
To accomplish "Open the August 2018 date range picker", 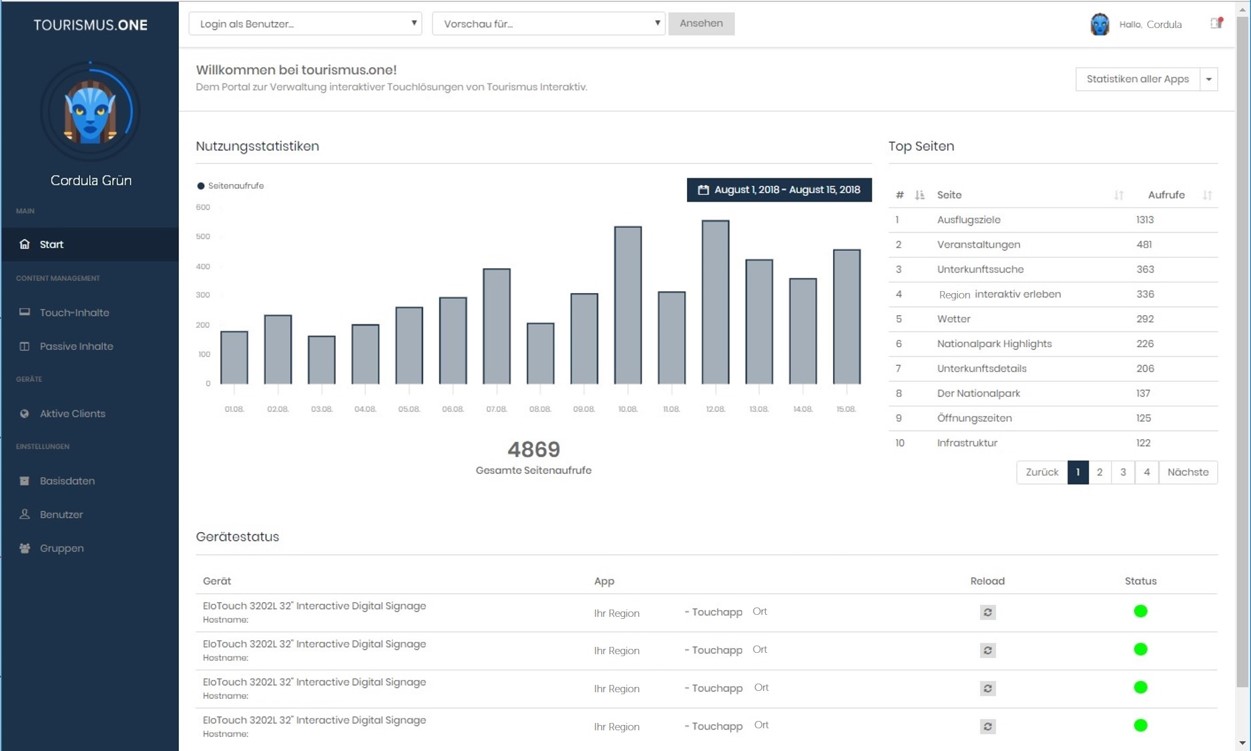I will 779,190.
